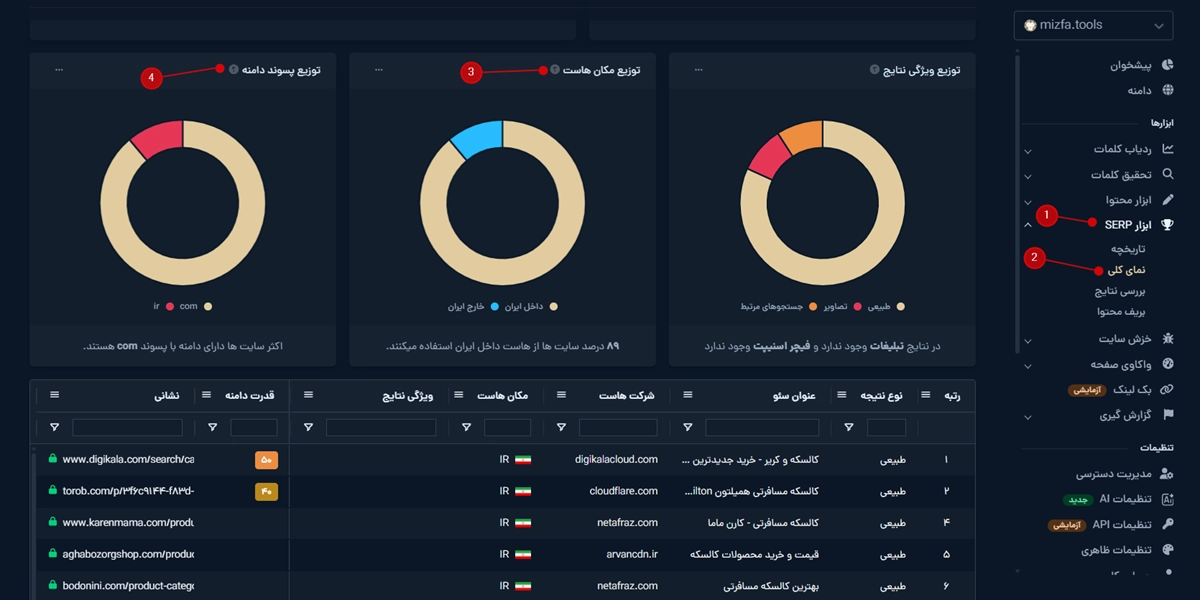Select تاریخچه under ابزار SERP
This screenshot has height=600, width=1200.
(x=1127, y=248)
